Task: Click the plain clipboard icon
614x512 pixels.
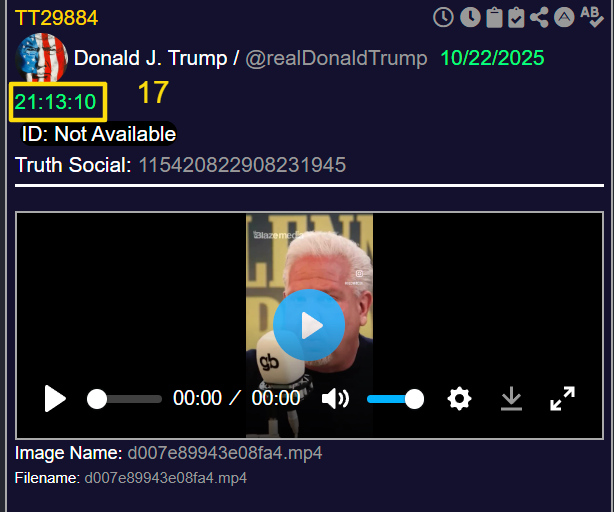Action: (494, 17)
